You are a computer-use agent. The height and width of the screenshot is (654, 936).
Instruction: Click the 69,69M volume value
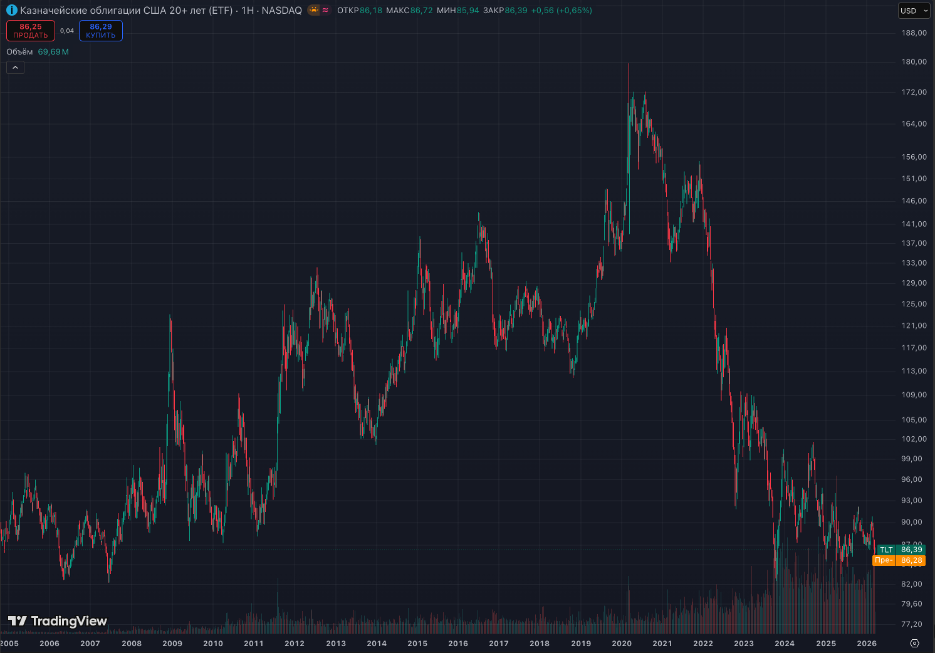(x=53, y=52)
